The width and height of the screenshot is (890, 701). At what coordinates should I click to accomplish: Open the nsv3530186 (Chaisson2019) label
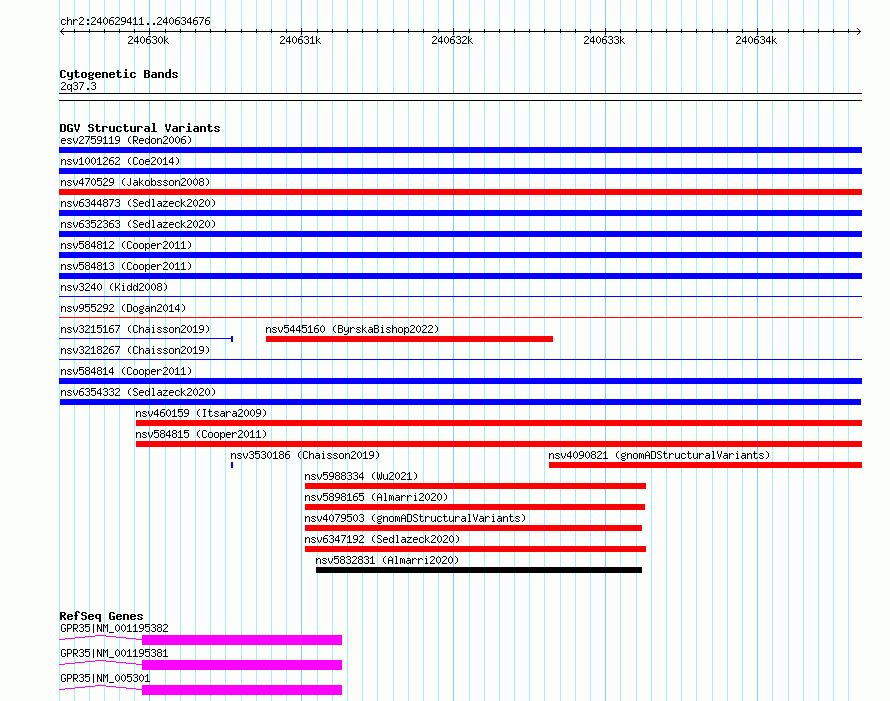[305, 455]
